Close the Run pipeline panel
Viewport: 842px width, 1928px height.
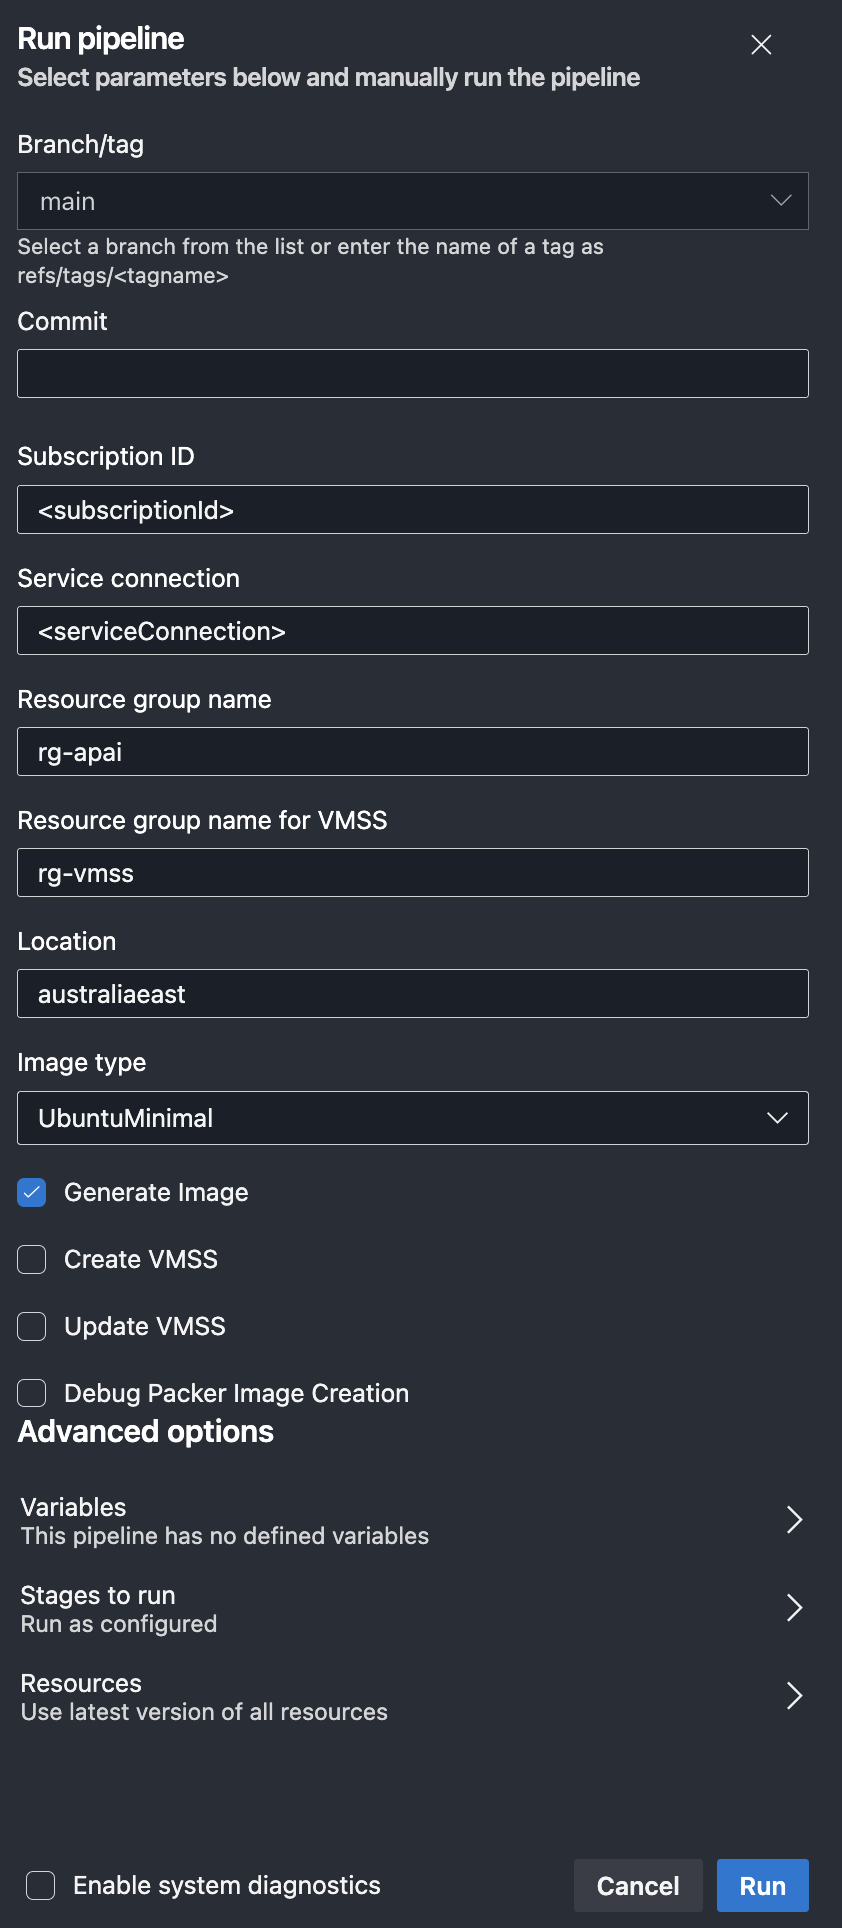(761, 45)
